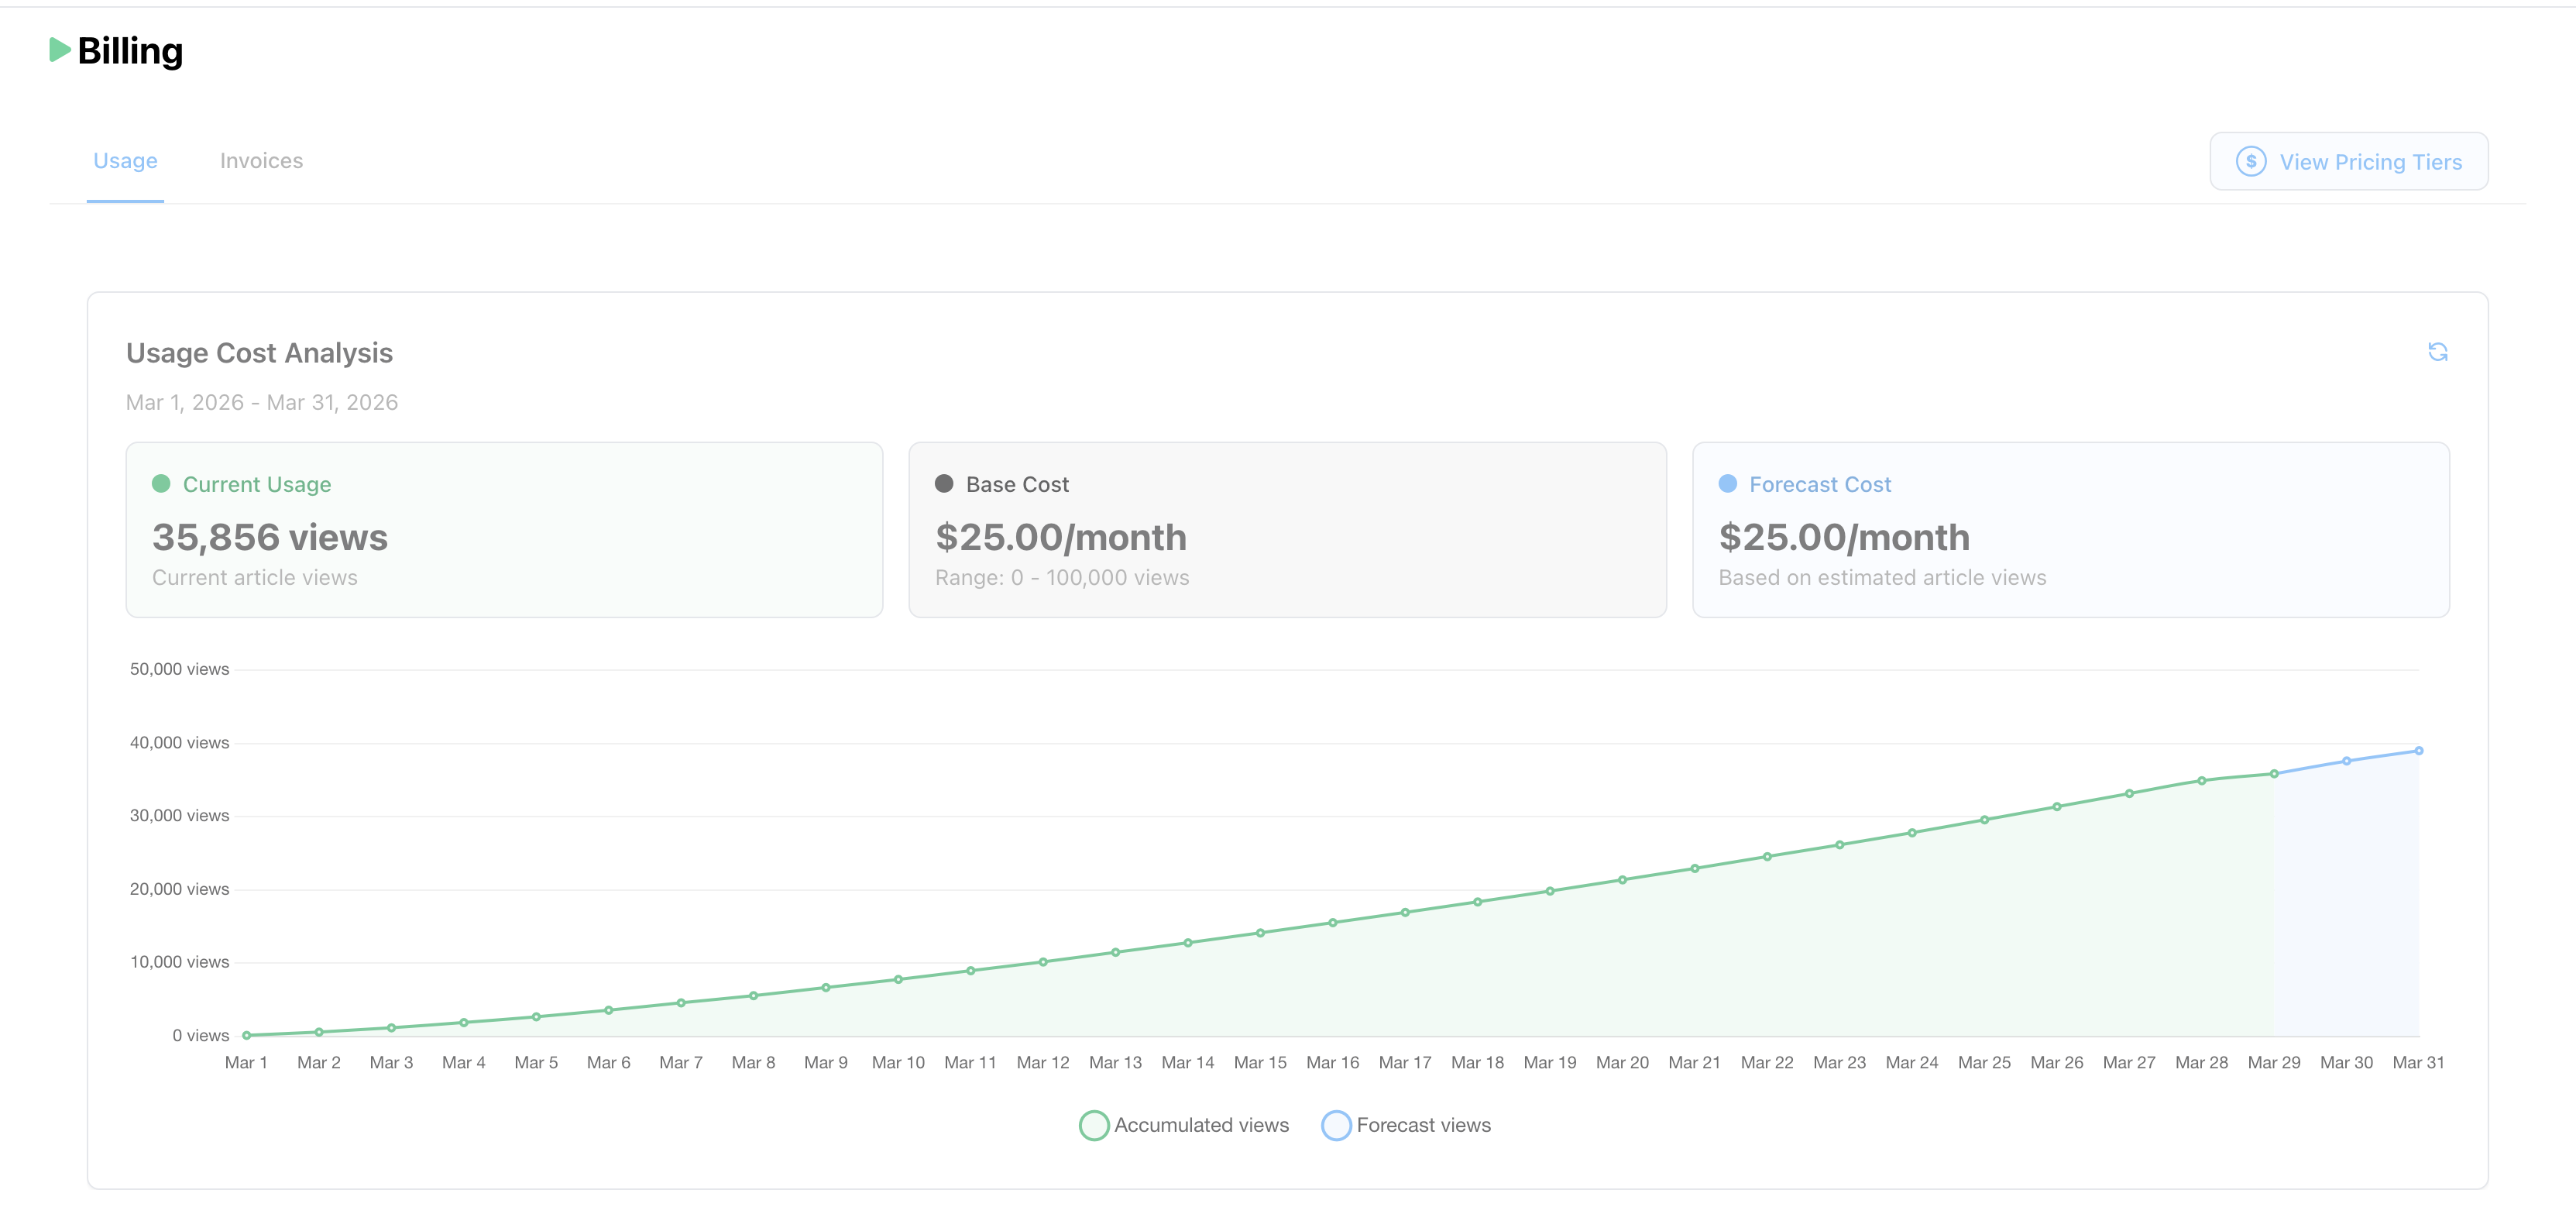The width and height of the screenshot is (2576, 1207).
Task: Click the blue dot on Forecast Cost card
Action: pos(1726,484)
